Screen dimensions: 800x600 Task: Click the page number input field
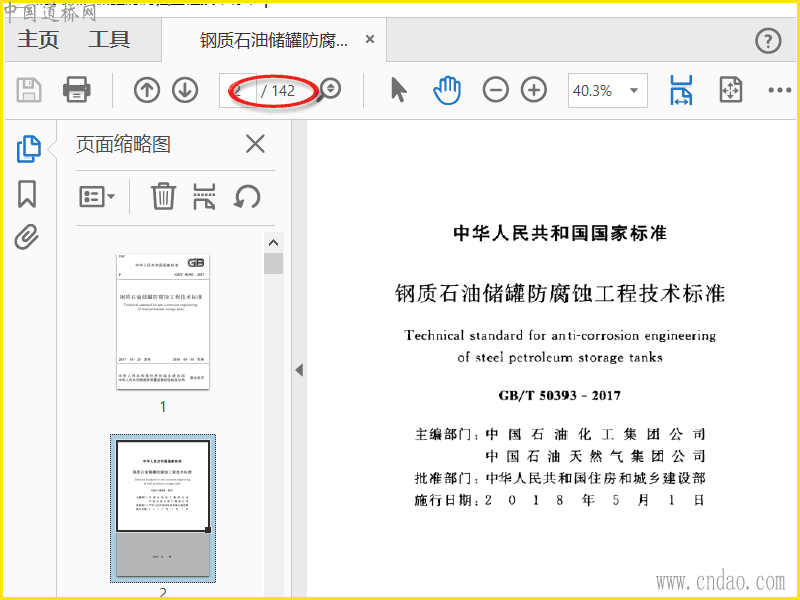(238, 91)
